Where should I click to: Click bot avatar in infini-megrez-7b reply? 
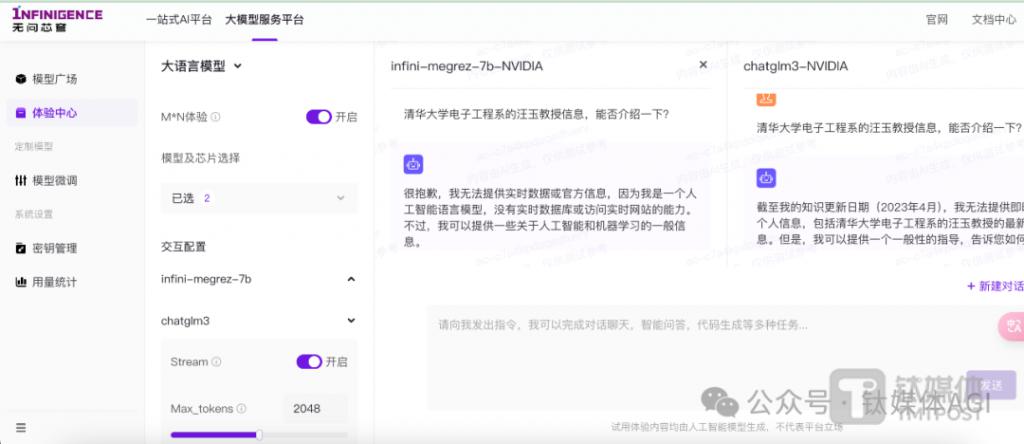click(x=413, y=165)
